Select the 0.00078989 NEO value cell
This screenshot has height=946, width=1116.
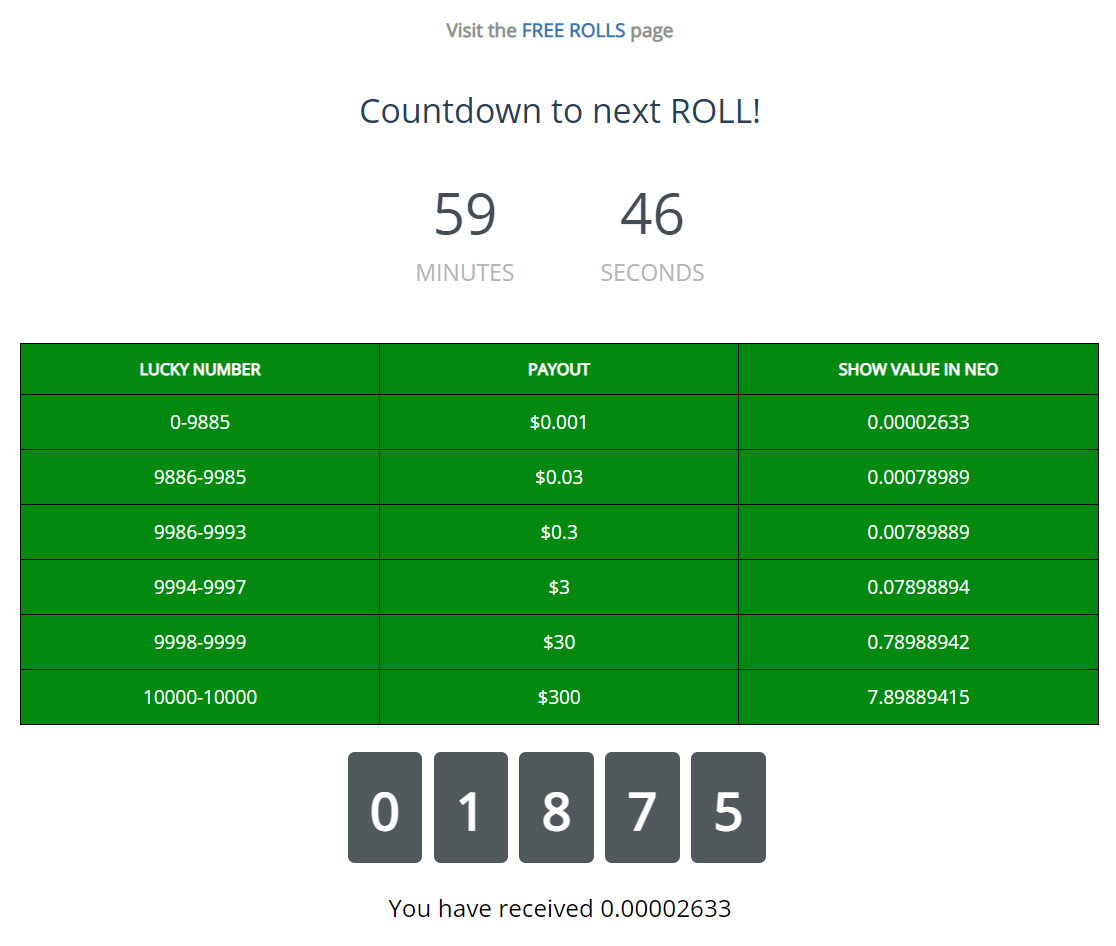pyautogui.click(x=918, y=477)
